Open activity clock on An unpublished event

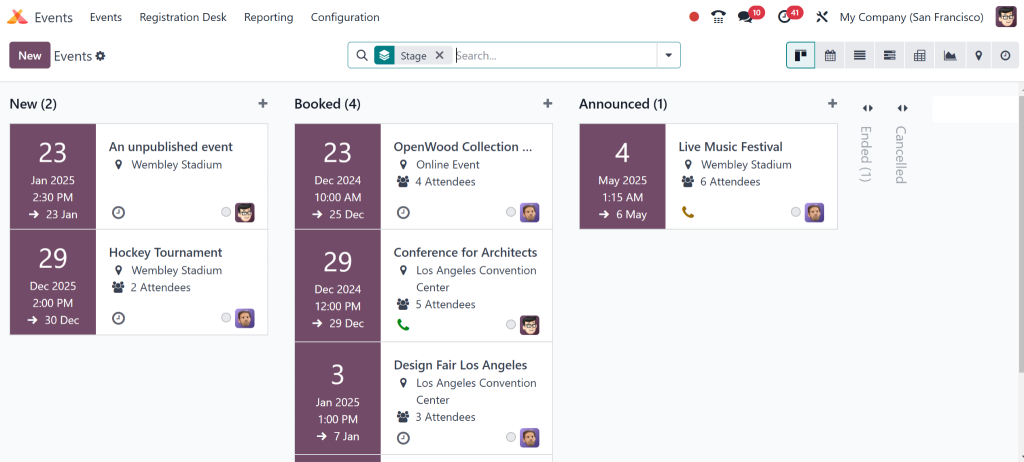point(118,212)
